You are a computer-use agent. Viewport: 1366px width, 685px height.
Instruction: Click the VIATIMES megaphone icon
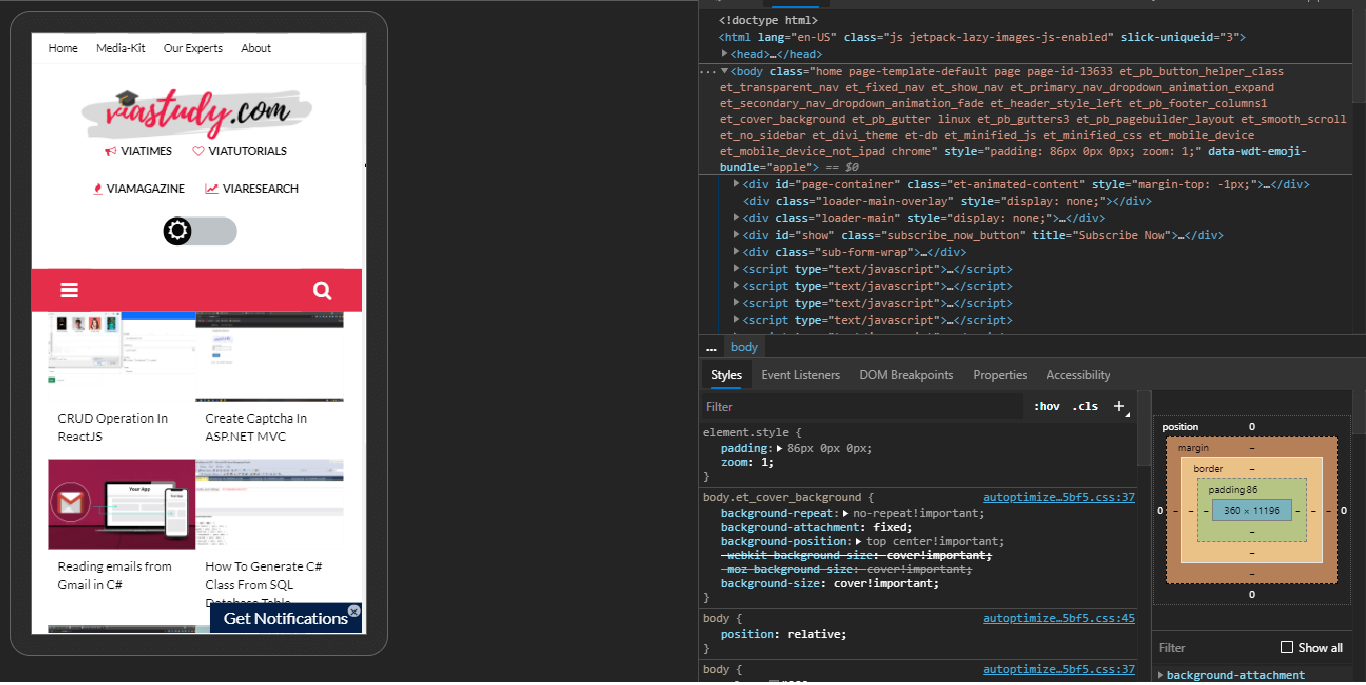point(111,151)
